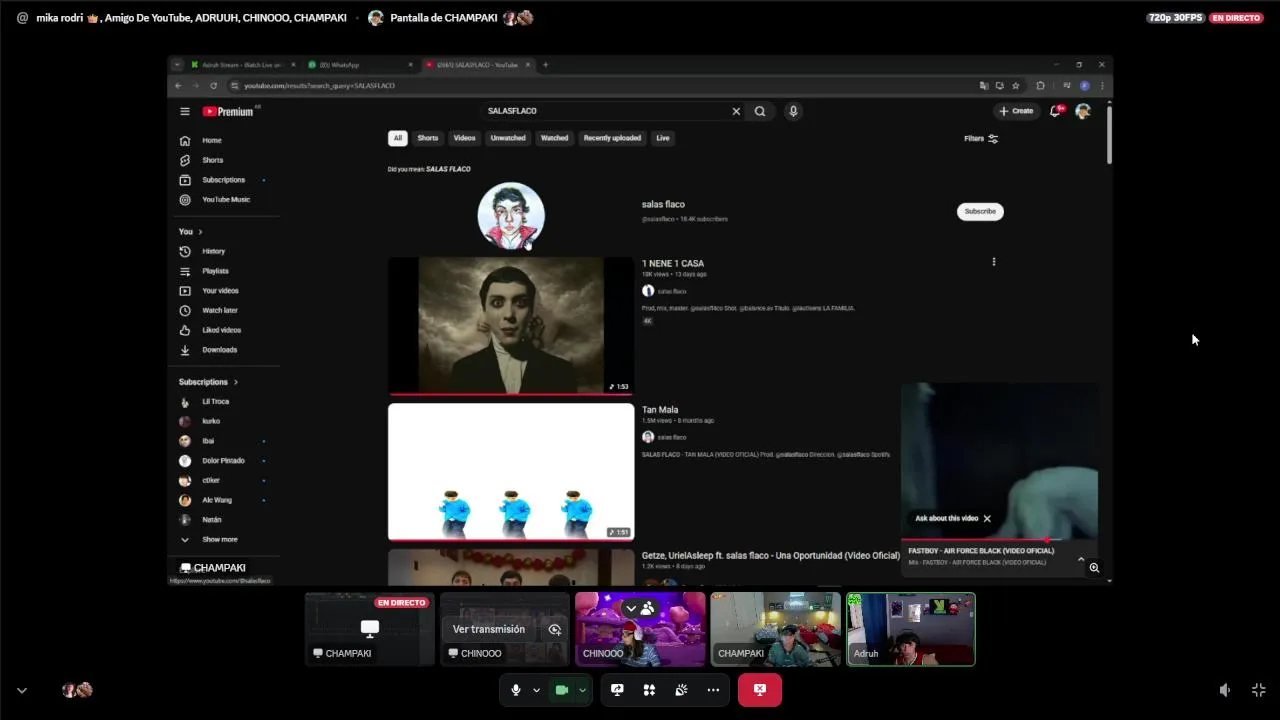Select the Shorts filter chip

pos(428,138)
